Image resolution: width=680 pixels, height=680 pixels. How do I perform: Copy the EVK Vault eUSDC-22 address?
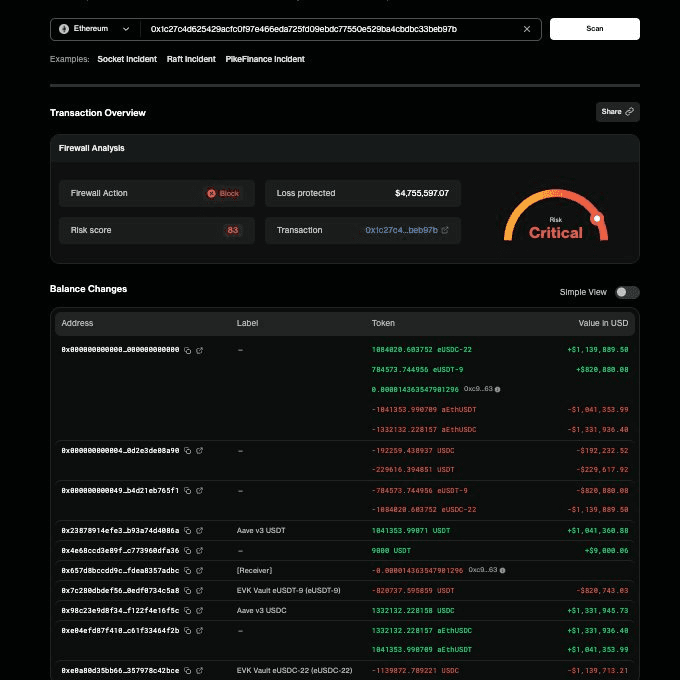pyautogui.click(x=187, y=670)
